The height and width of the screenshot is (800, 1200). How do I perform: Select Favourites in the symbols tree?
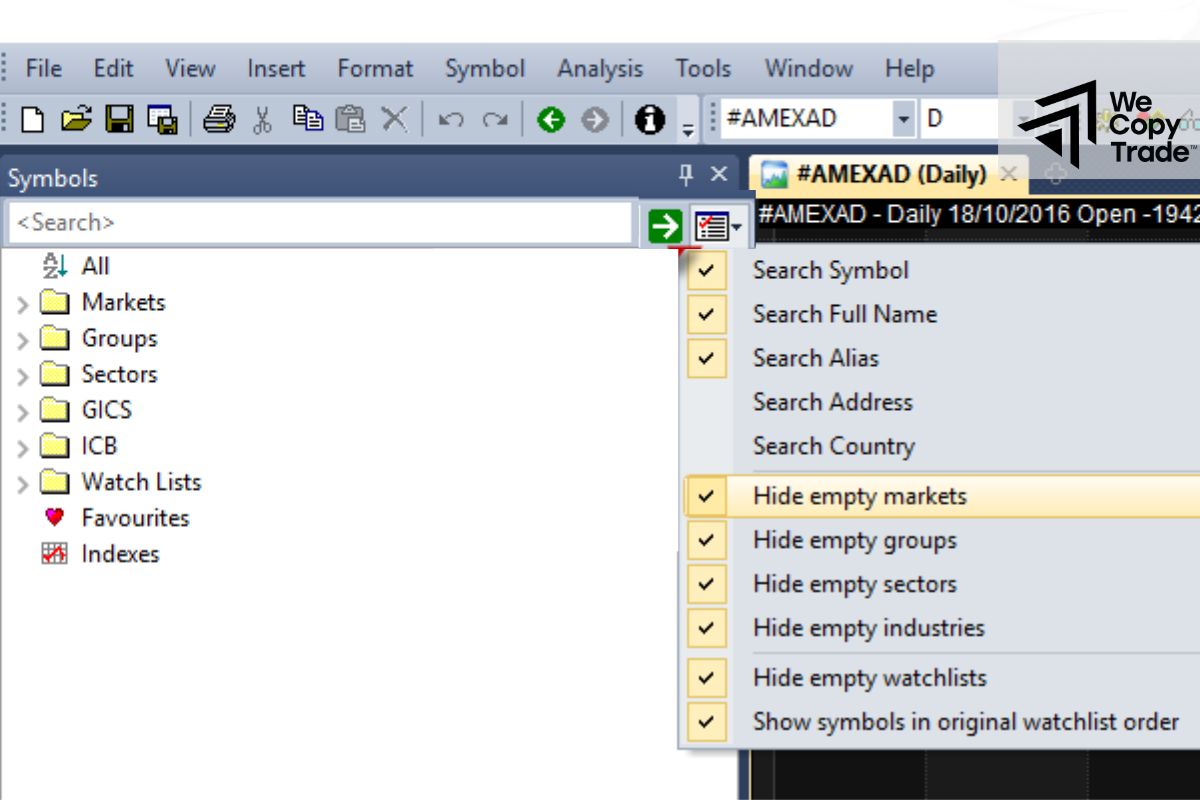pyautogui.click(x=135, y=518)
